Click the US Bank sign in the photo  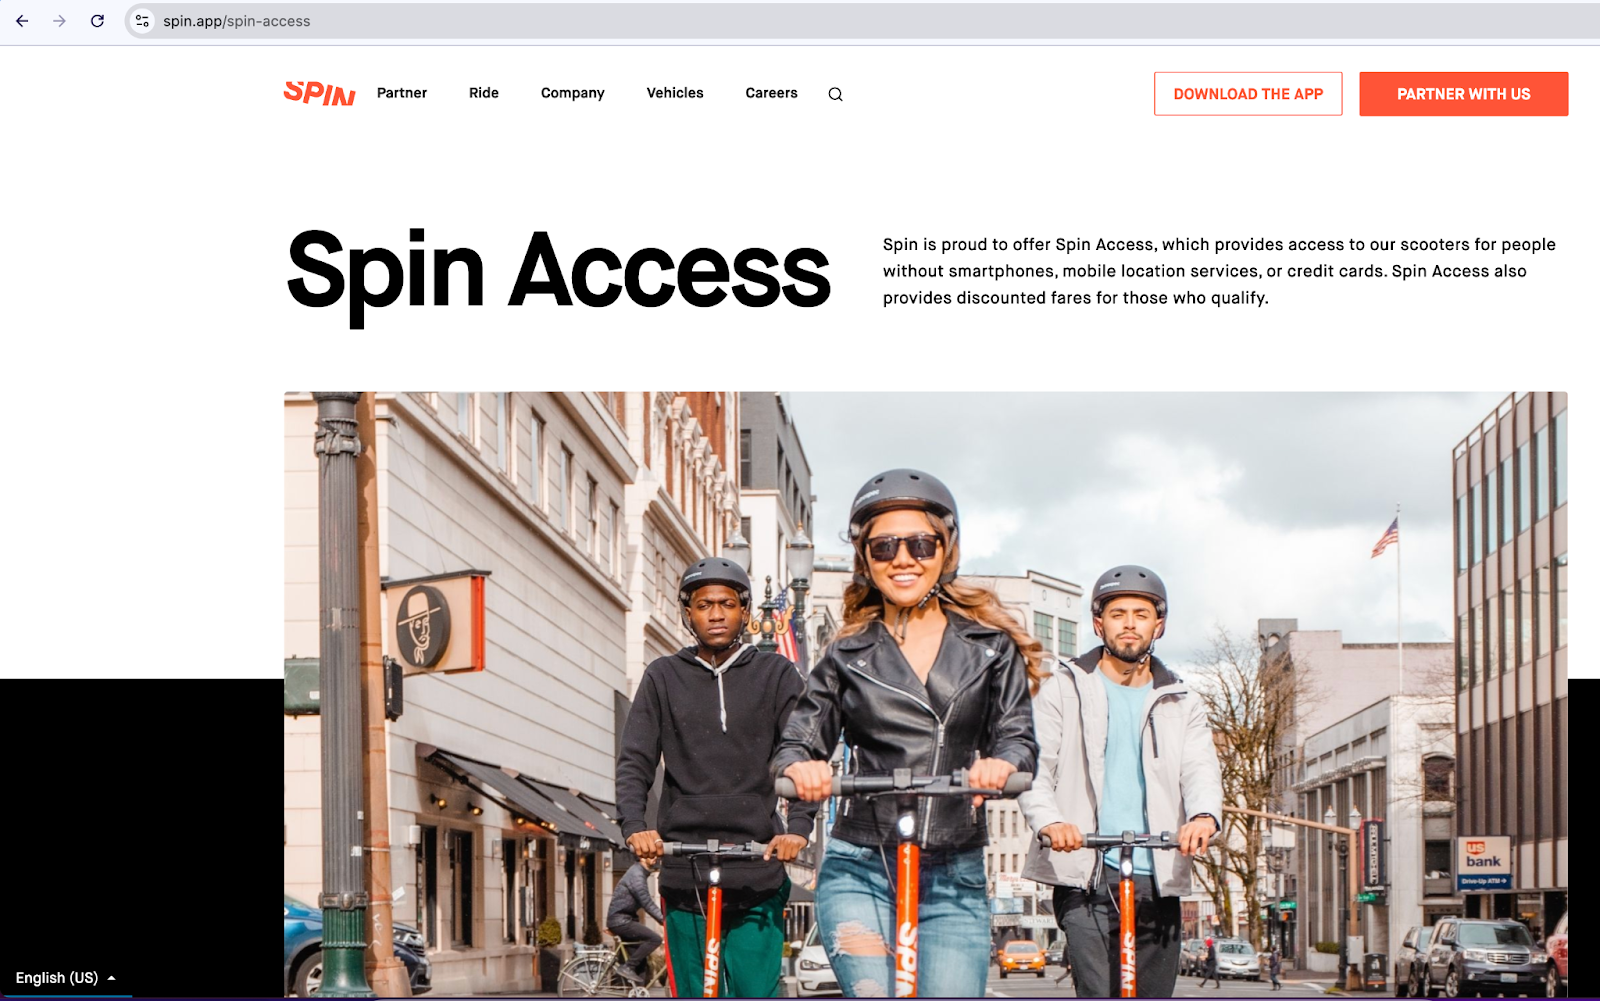pyautogui.click(x=1484, y=856)
